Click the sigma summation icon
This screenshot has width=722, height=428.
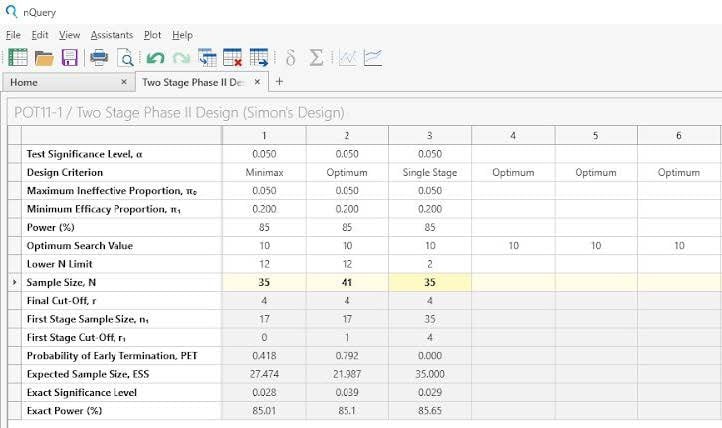pos(316,58)
